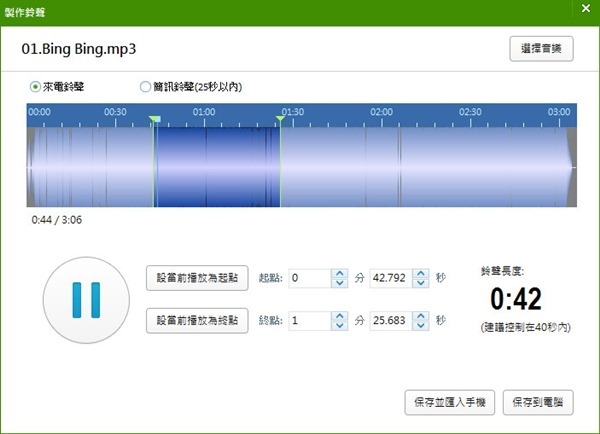Select the 簡訊鈴聲(25秒以內) radio option
This screenshot has height=434, width=600.
(x=145, y=87)
